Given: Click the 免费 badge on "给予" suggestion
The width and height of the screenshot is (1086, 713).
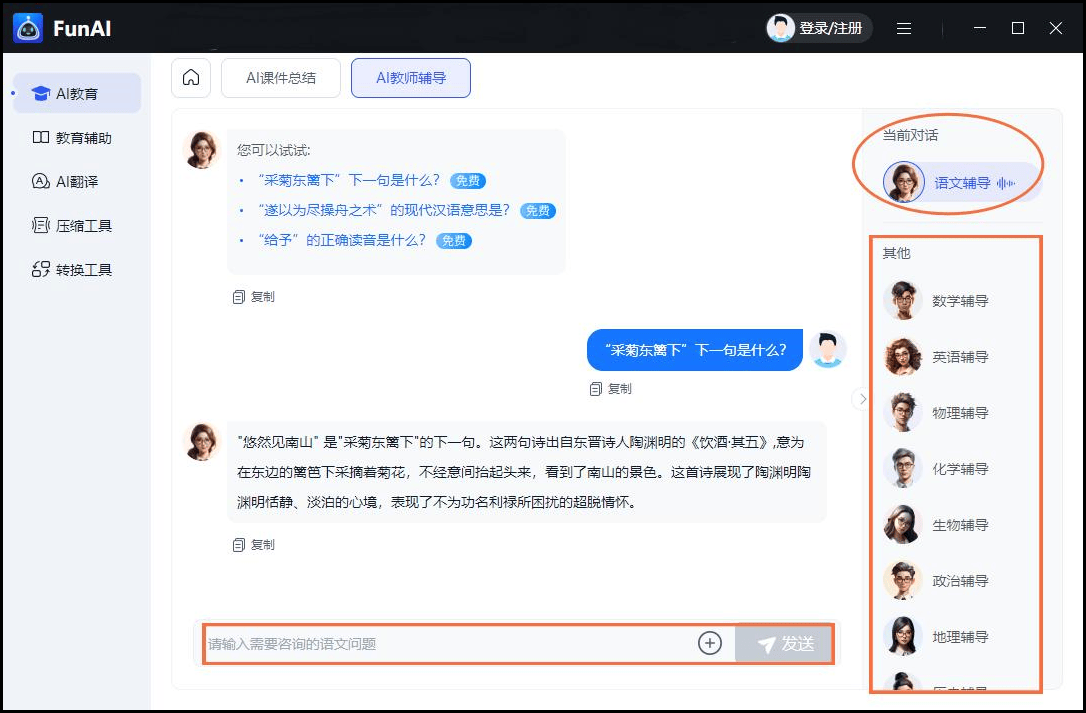Looking at the screenshot, I should coord(454,240).
